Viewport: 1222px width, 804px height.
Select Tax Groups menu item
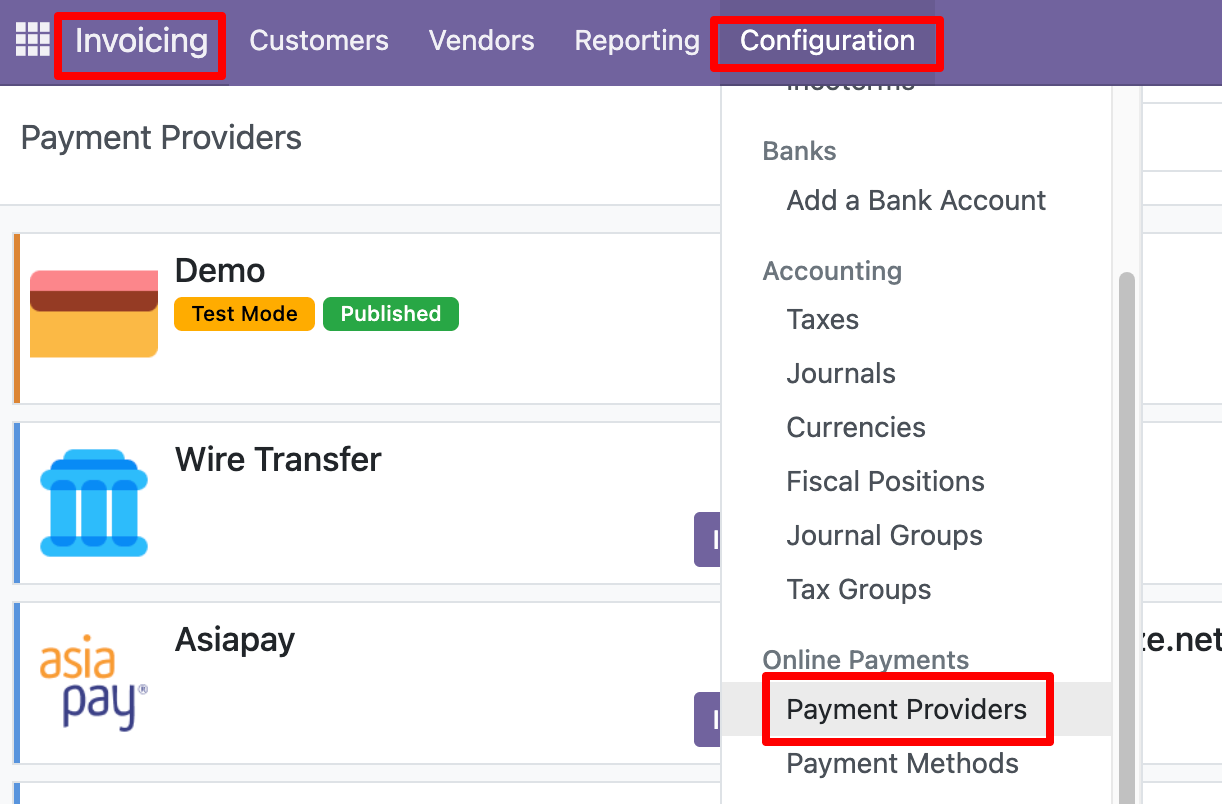point(859,590)
